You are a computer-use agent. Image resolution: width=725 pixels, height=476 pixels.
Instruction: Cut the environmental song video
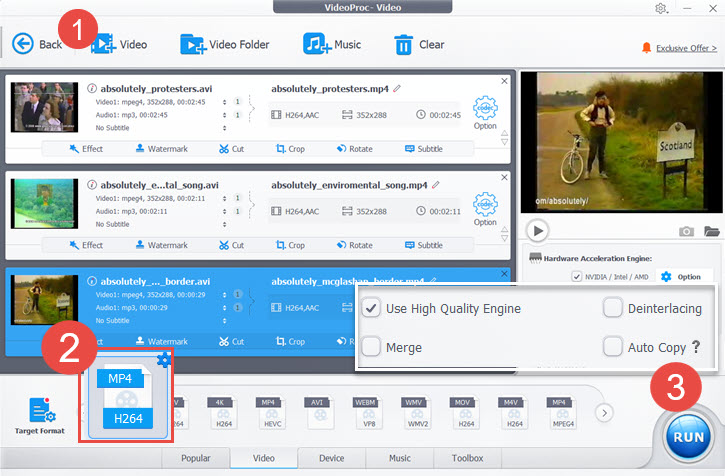click(231, 245)
